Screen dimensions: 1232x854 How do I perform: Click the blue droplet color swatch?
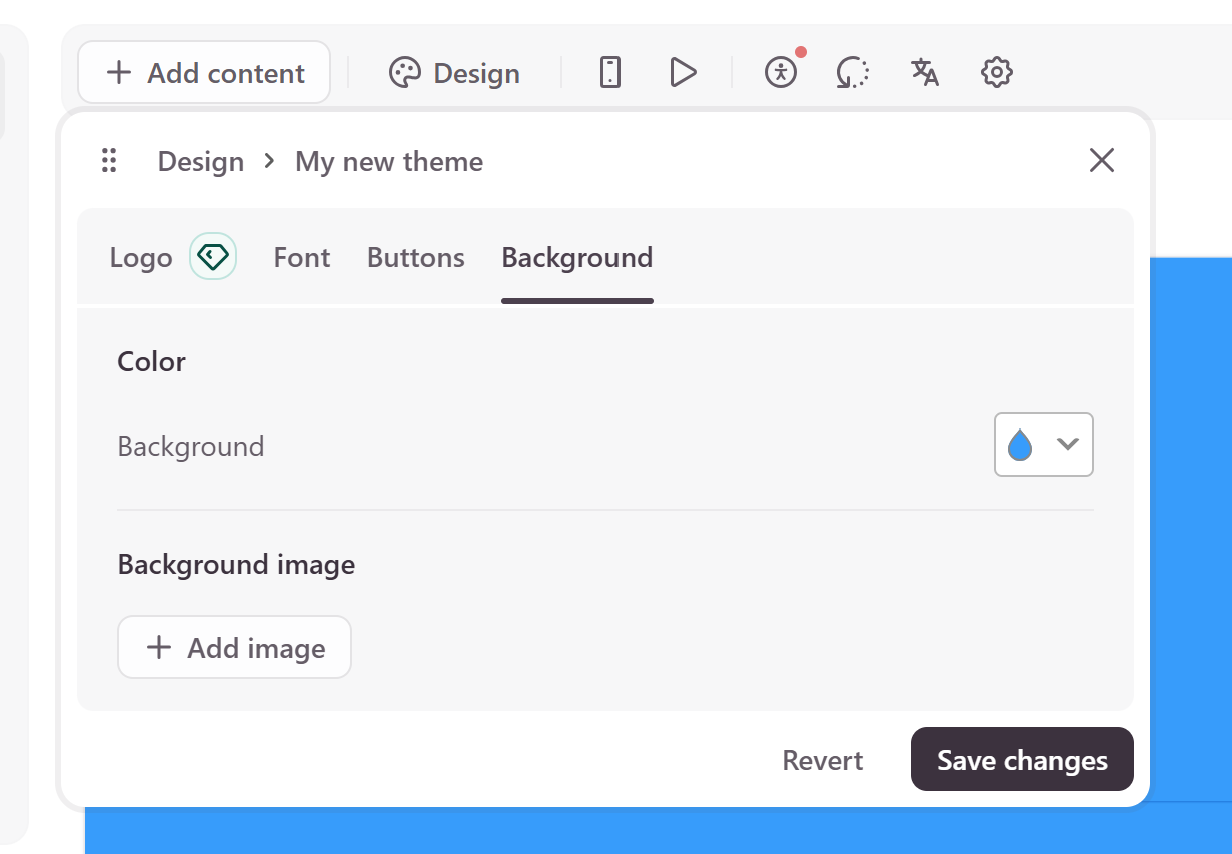(x=1020, y=444)
